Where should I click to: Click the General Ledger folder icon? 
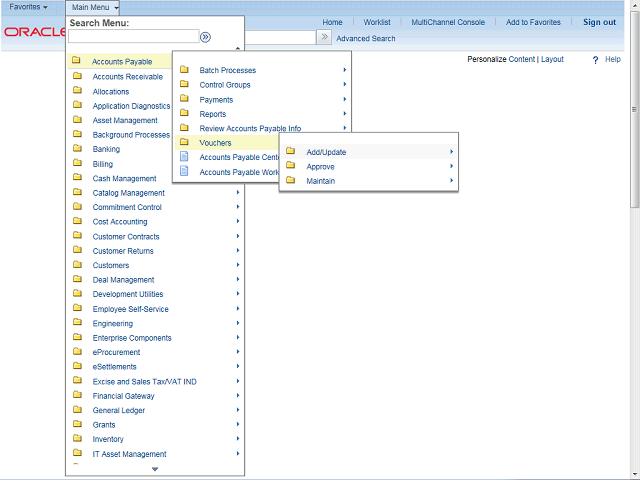pyautogui.click(x=77, y=410)
